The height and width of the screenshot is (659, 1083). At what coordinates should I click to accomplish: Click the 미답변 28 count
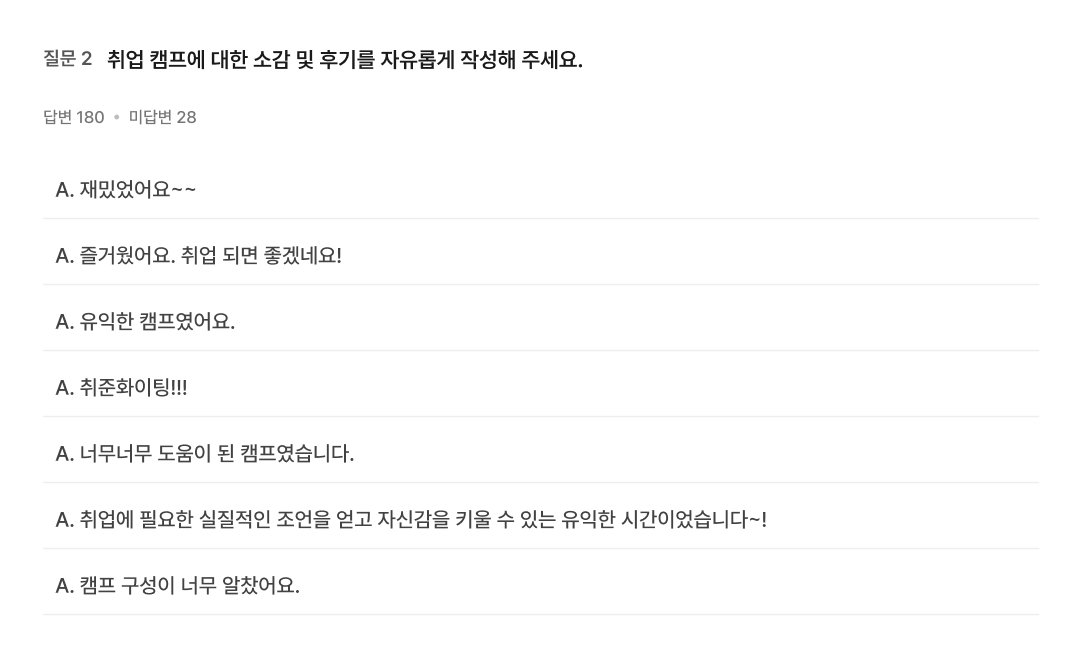pos(162,117)
